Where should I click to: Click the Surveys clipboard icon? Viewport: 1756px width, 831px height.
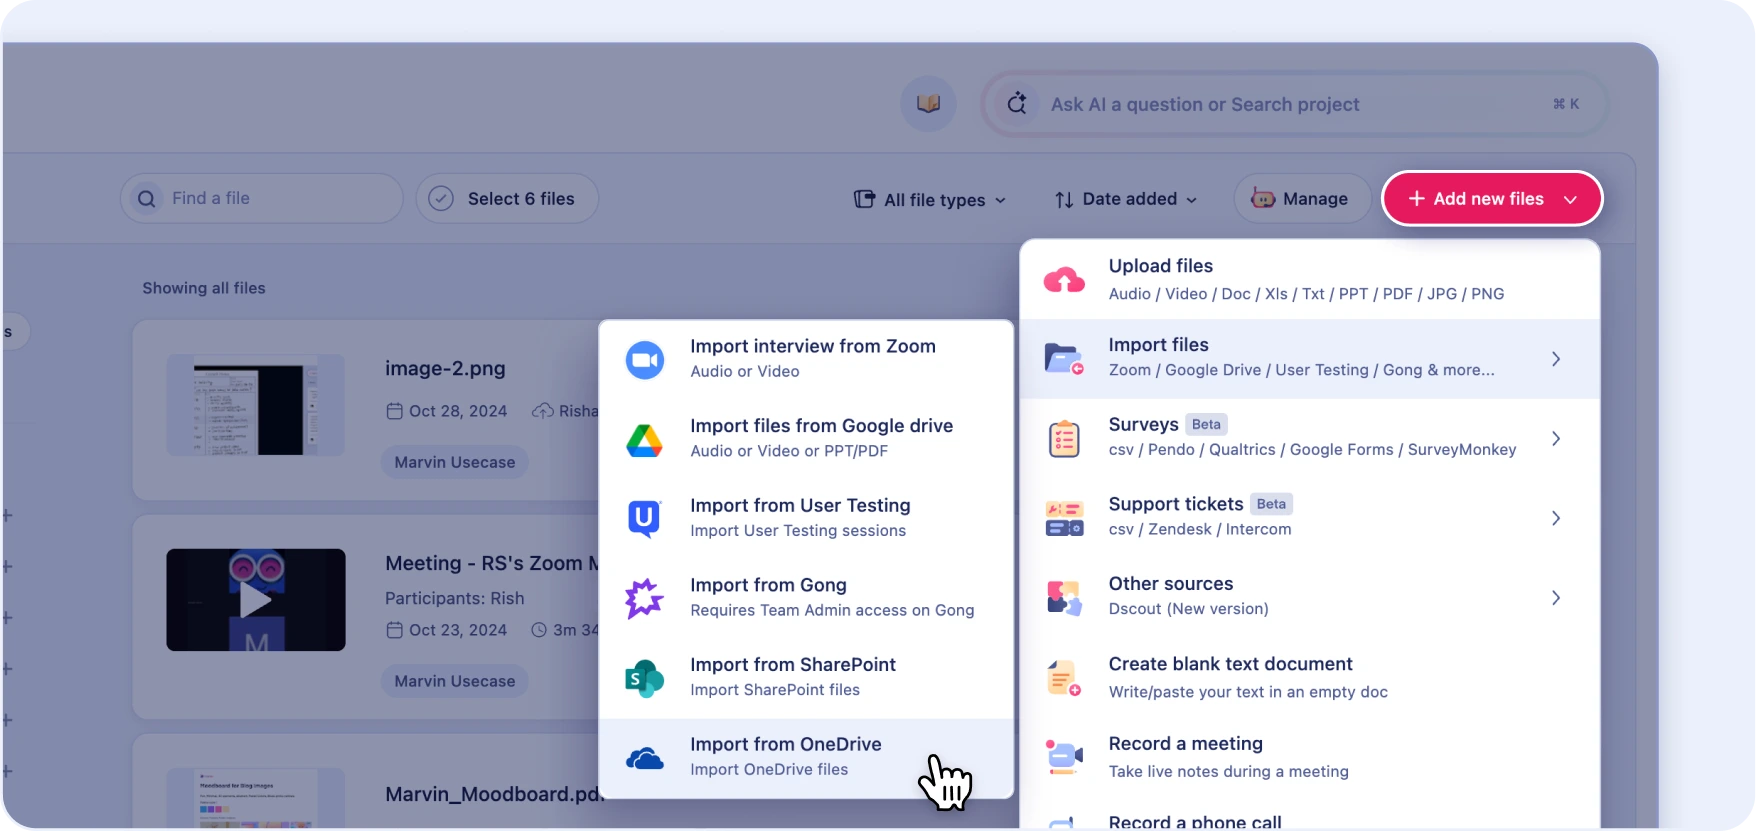[x=1064, y=438]
